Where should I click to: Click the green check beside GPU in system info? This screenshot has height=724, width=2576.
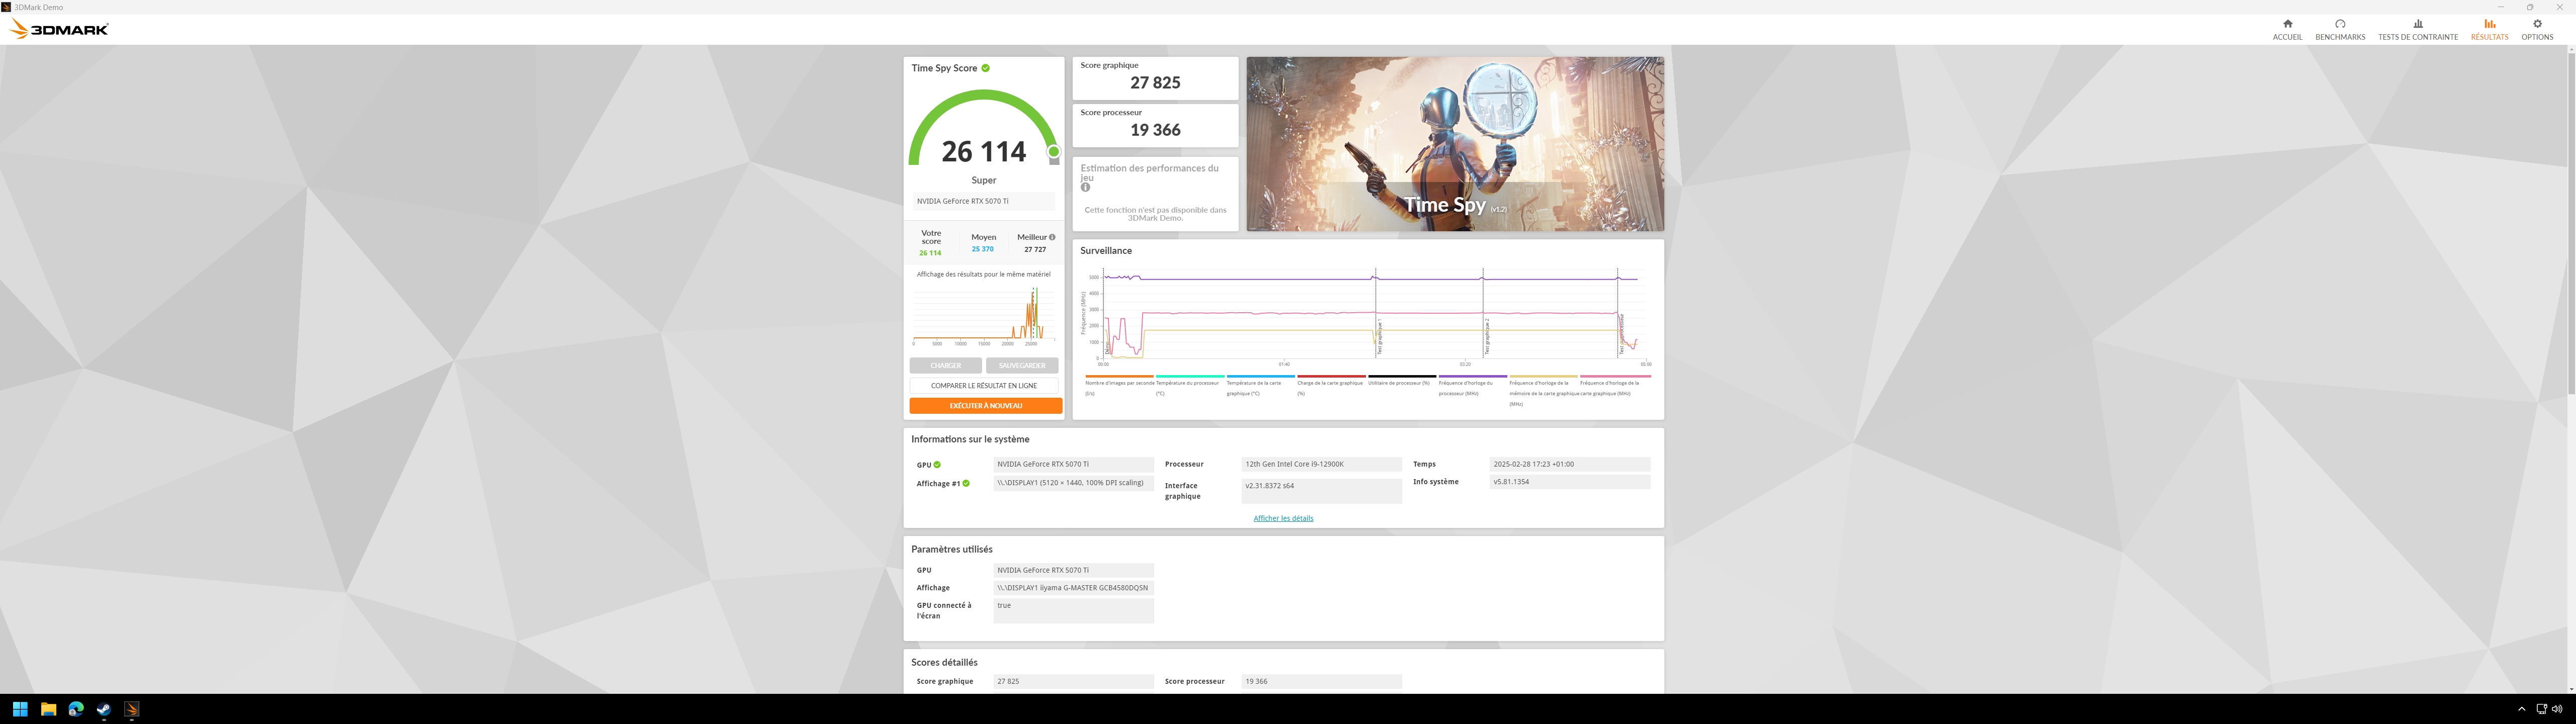tap(937, 465)
